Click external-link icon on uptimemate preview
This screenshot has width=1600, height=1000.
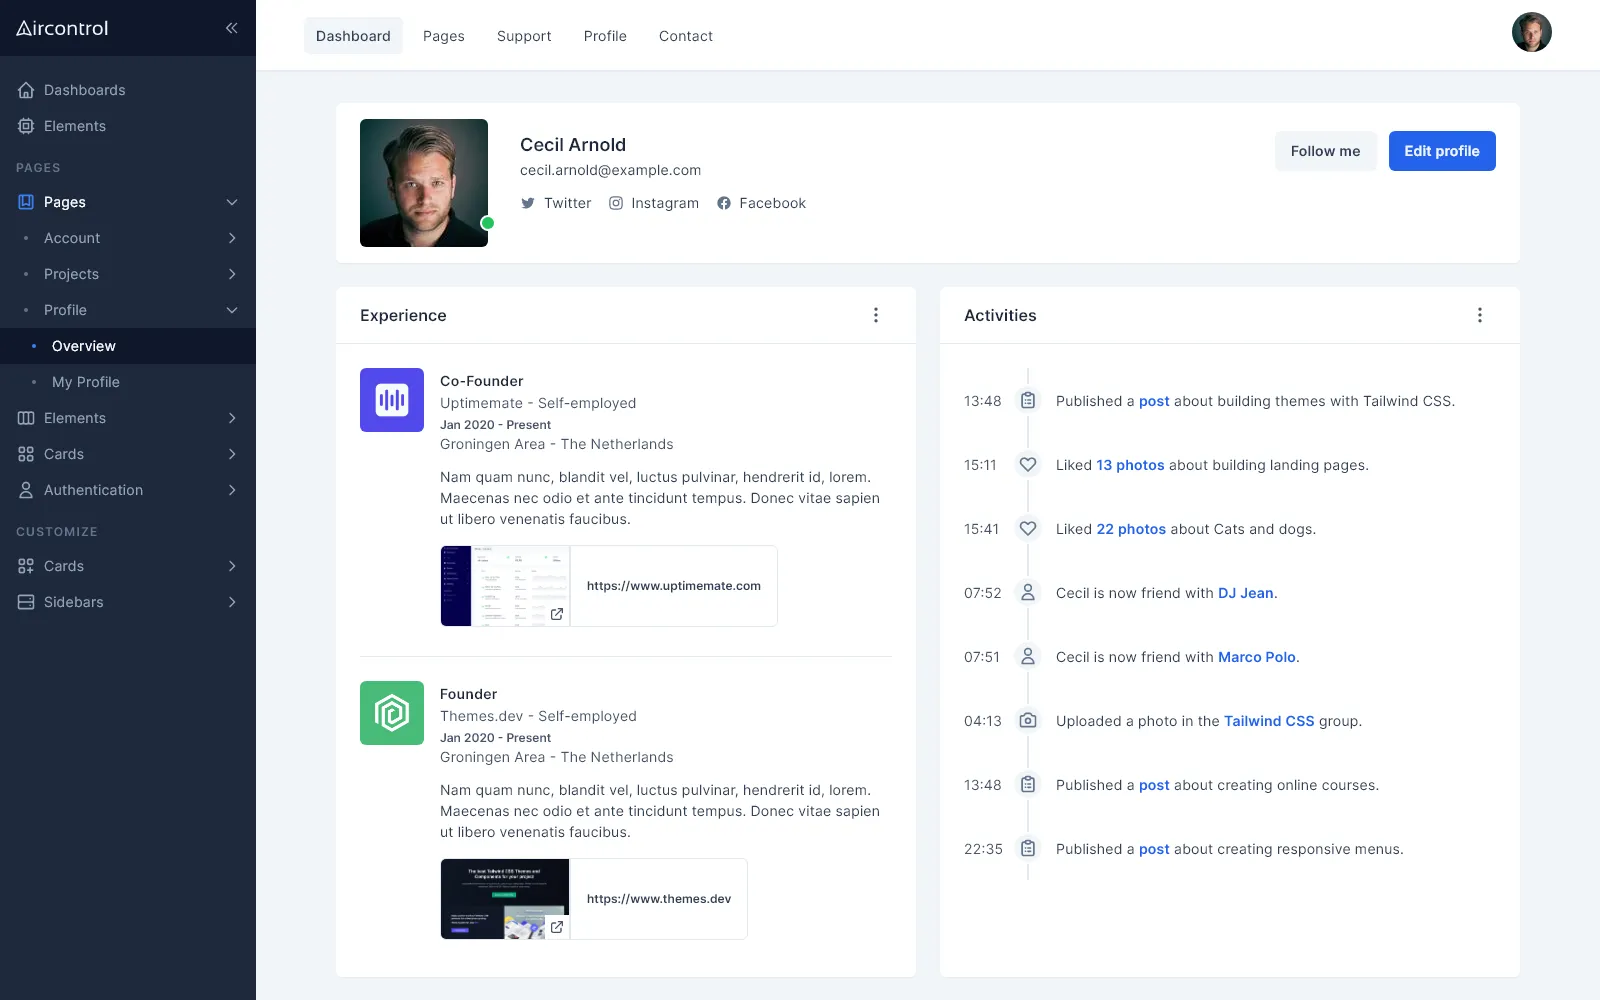[x=557, y=614]
